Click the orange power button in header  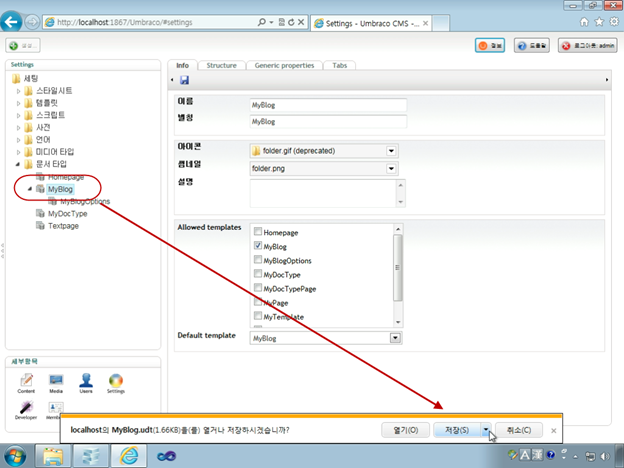(490, 46)
